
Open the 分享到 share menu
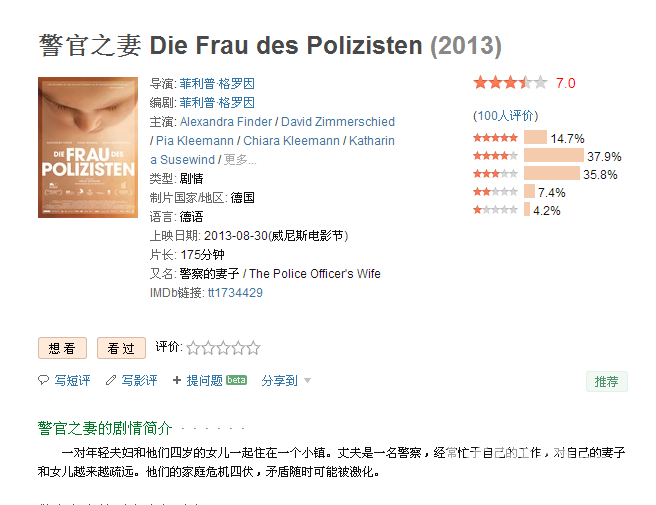279,380
